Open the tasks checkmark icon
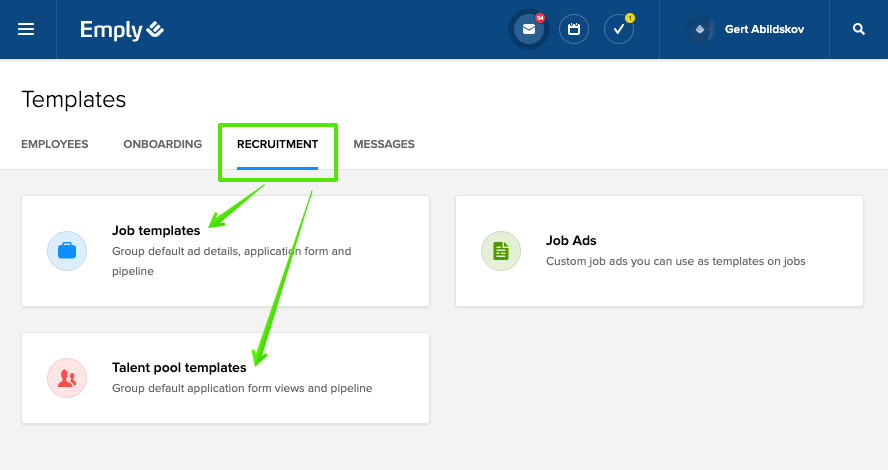This screenshot has height=470, width=888. point(619,29)
